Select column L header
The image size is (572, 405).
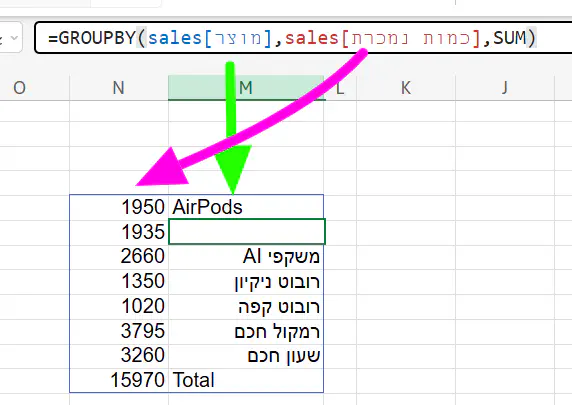coord(340,88)
